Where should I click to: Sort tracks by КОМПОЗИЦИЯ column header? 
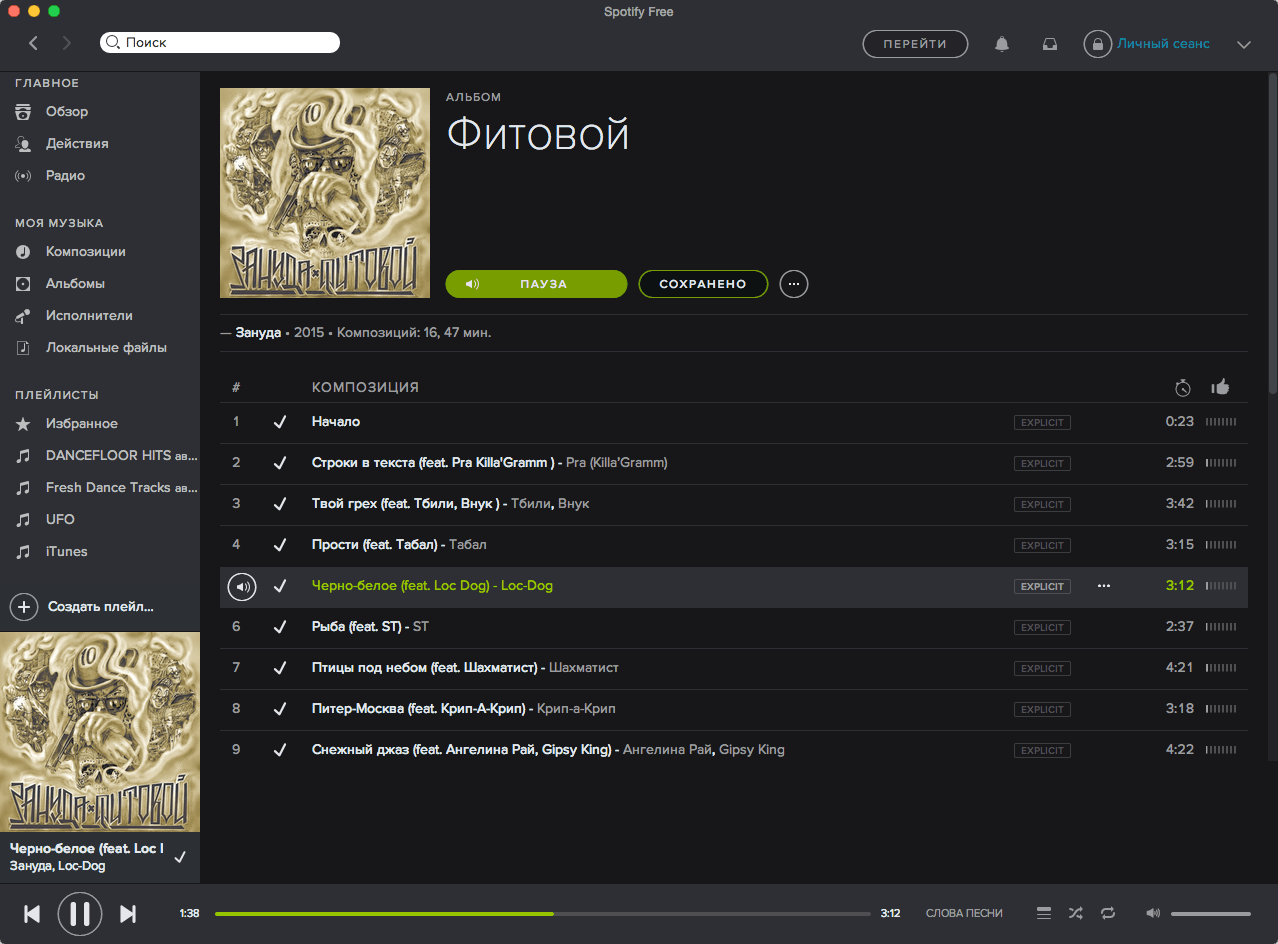(365, 387)
